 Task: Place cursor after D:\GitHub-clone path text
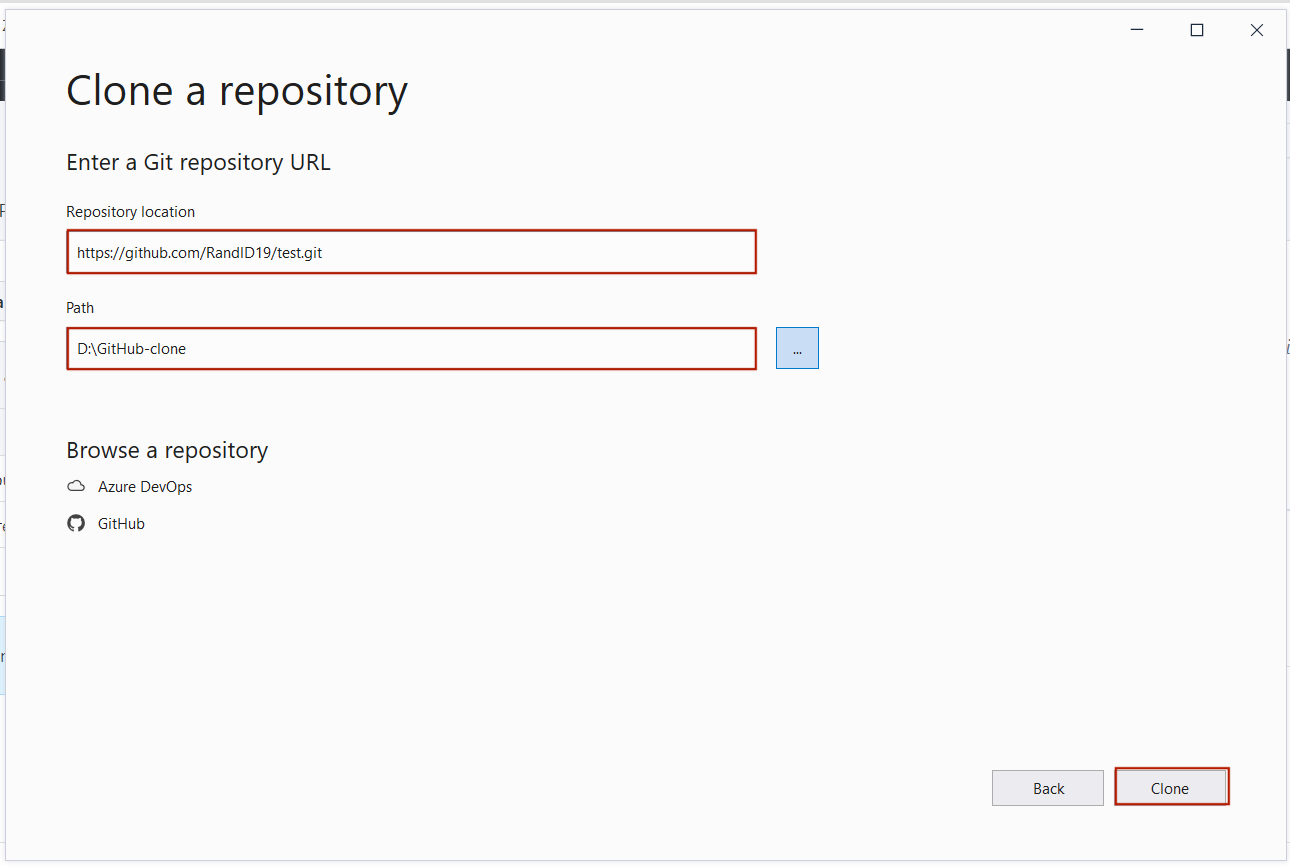pyautogui.click(x=188, y=349)
